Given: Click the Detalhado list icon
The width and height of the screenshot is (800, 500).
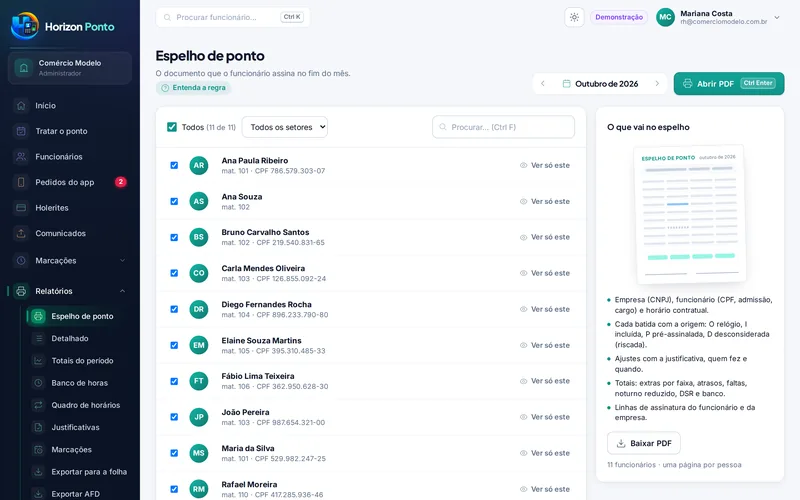Looking at the screenshot, I should click(x=38, y=338).
